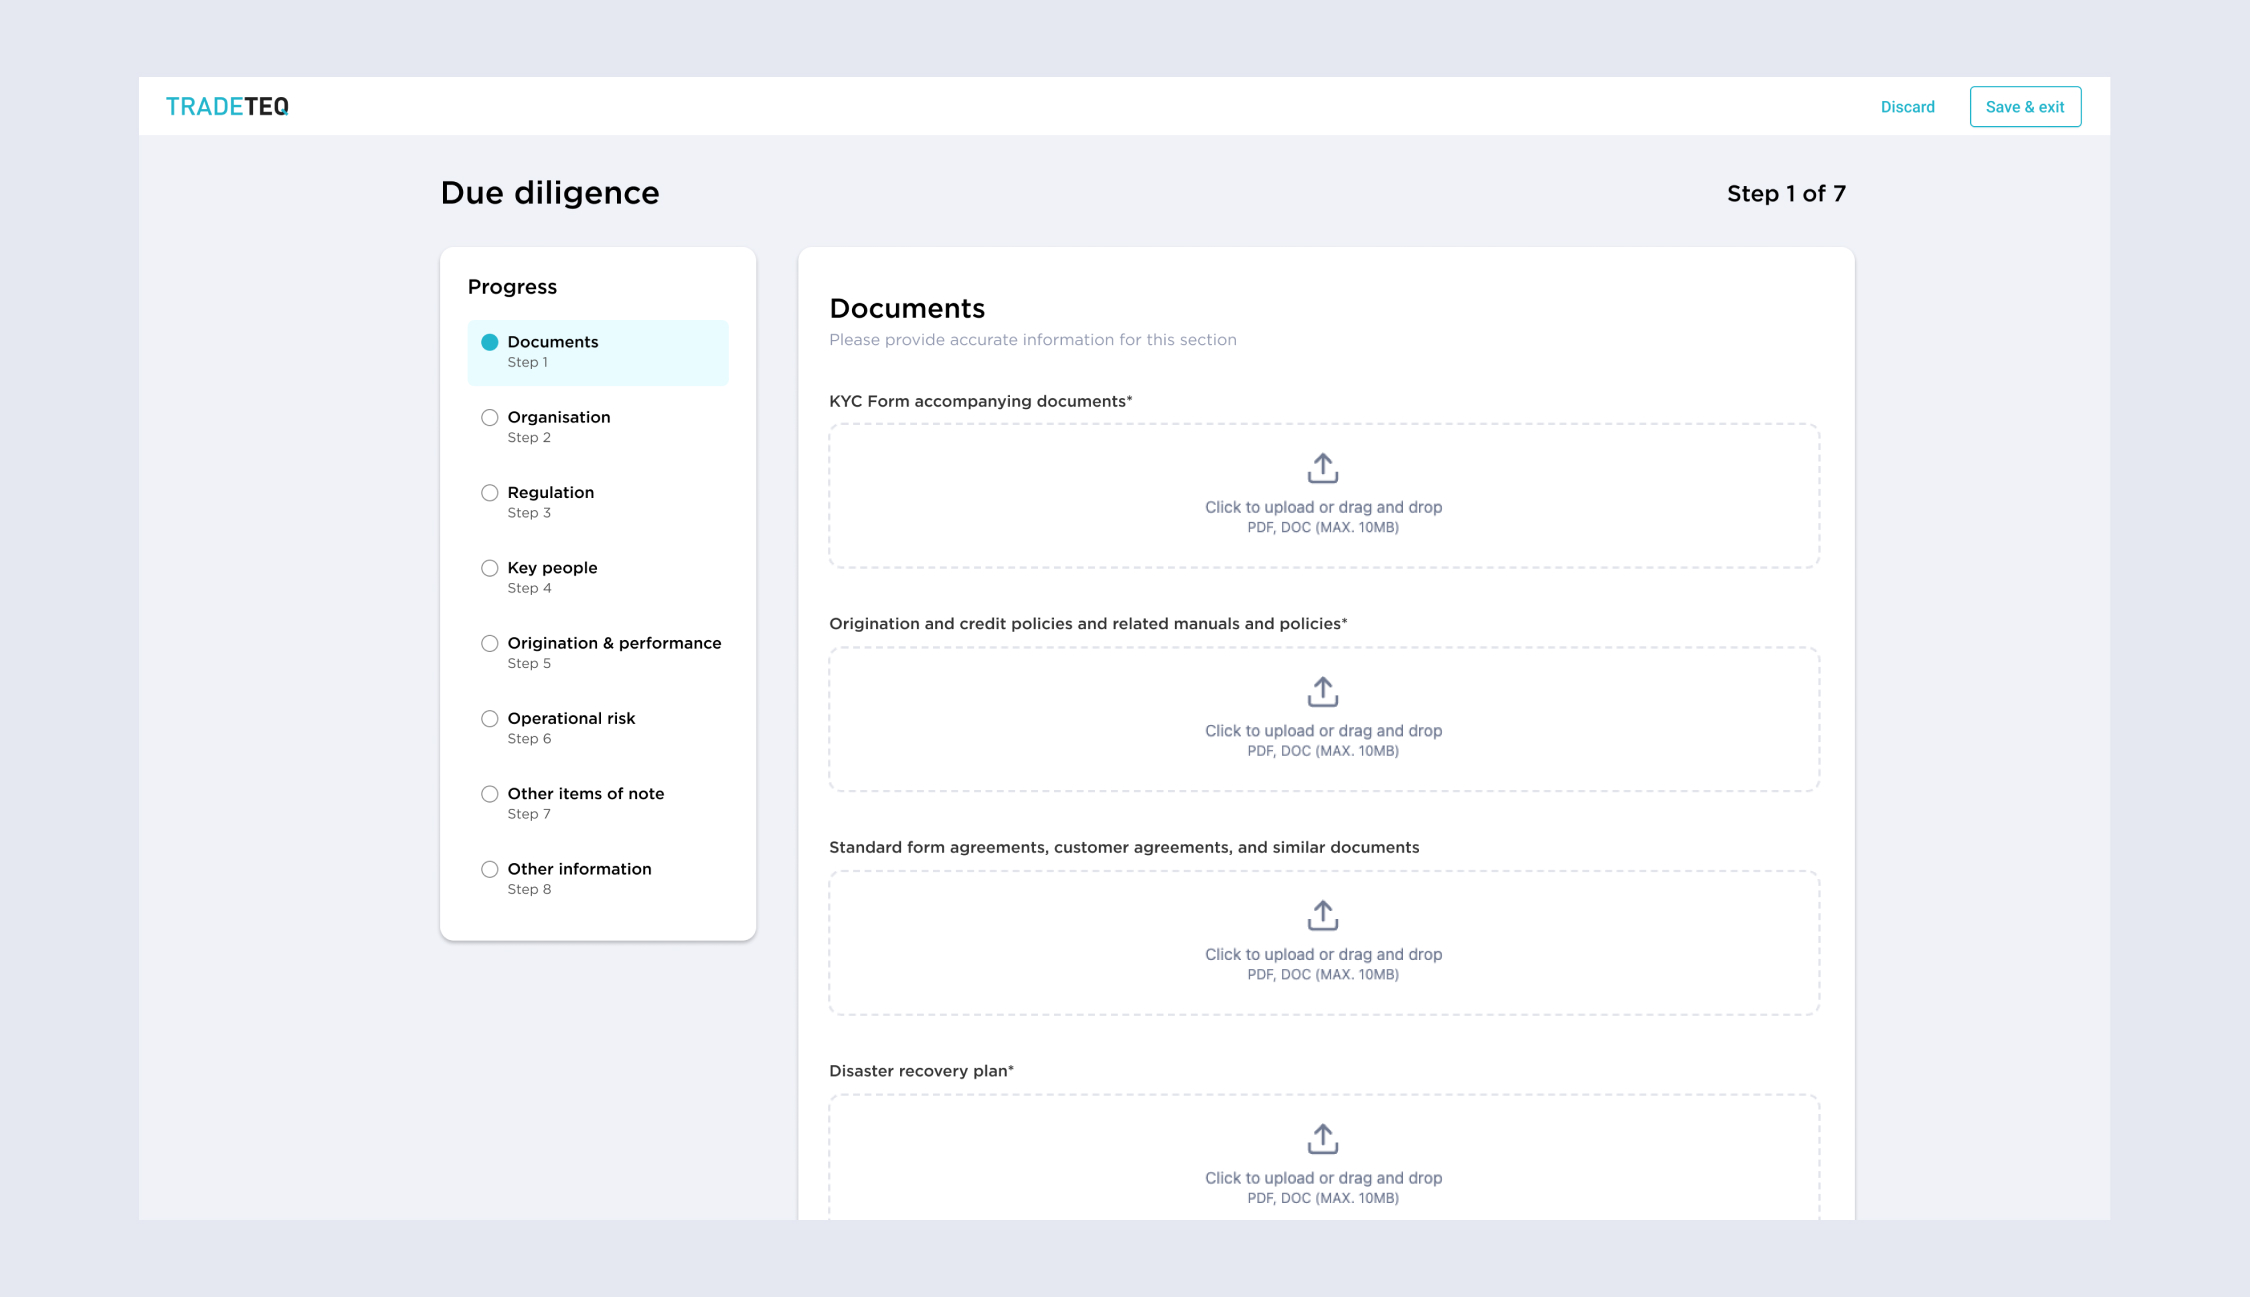Screen dimensions: 2250x1297
Task: Click the TRADETEQ logo
Action: pyautogui.click(x=227, y=106)
